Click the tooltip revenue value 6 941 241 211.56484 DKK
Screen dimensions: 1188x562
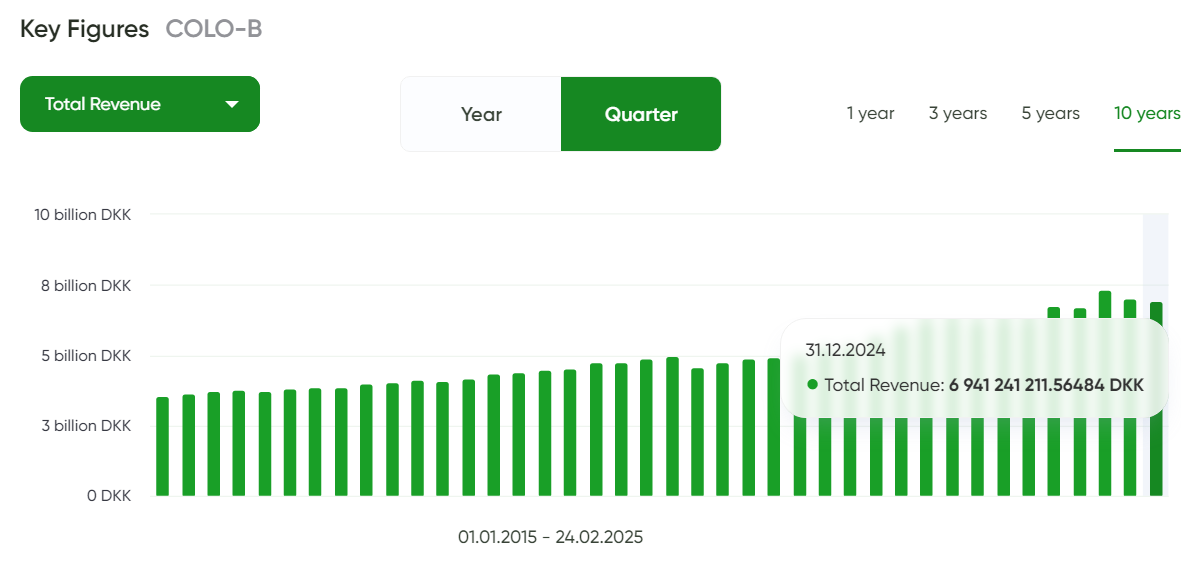coord(1046,385)
